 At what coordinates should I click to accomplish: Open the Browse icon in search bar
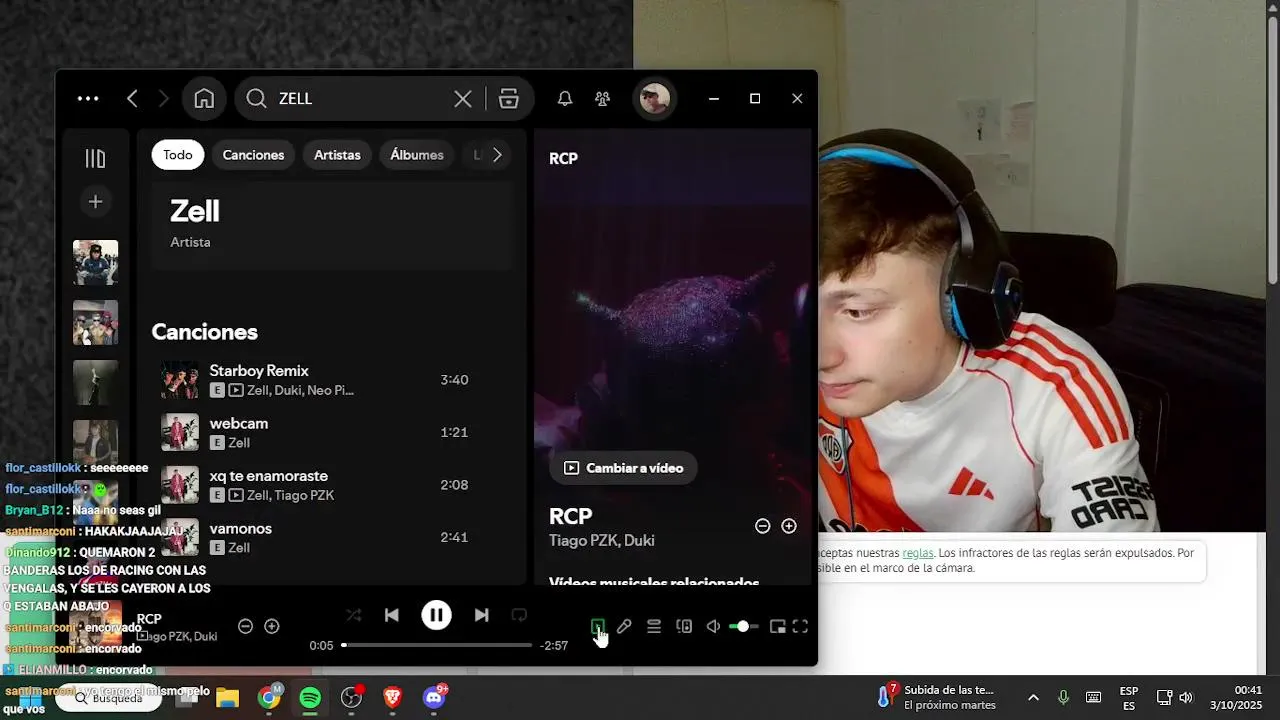click(x=509, y=98)
